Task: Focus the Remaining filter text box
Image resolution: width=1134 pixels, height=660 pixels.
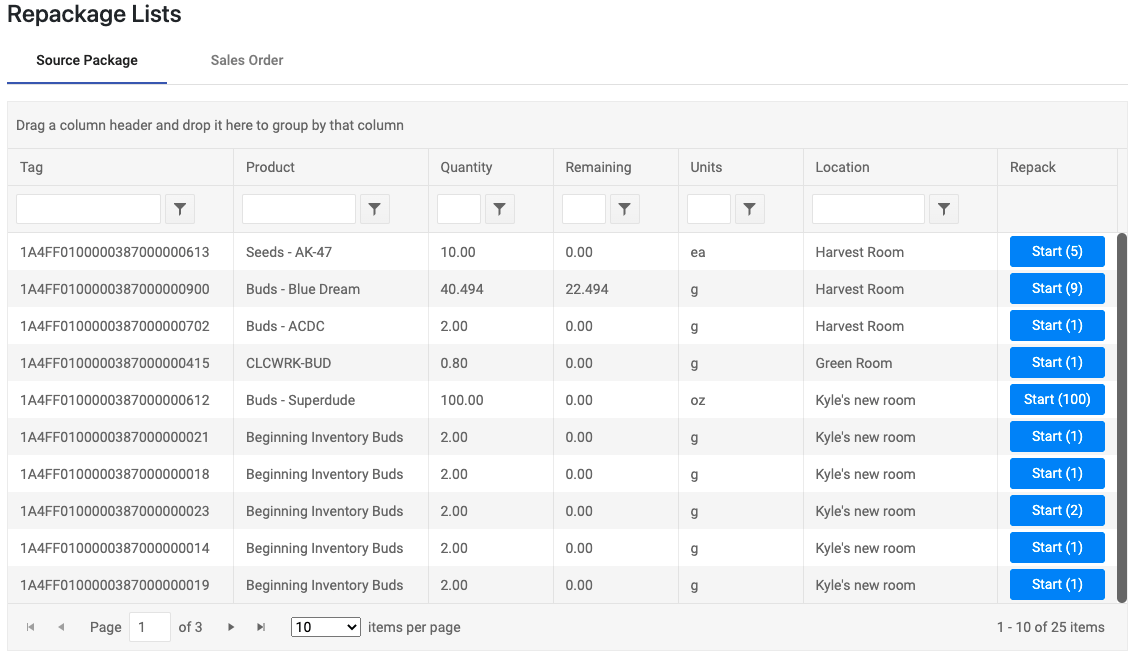Action: pos(584,209)
